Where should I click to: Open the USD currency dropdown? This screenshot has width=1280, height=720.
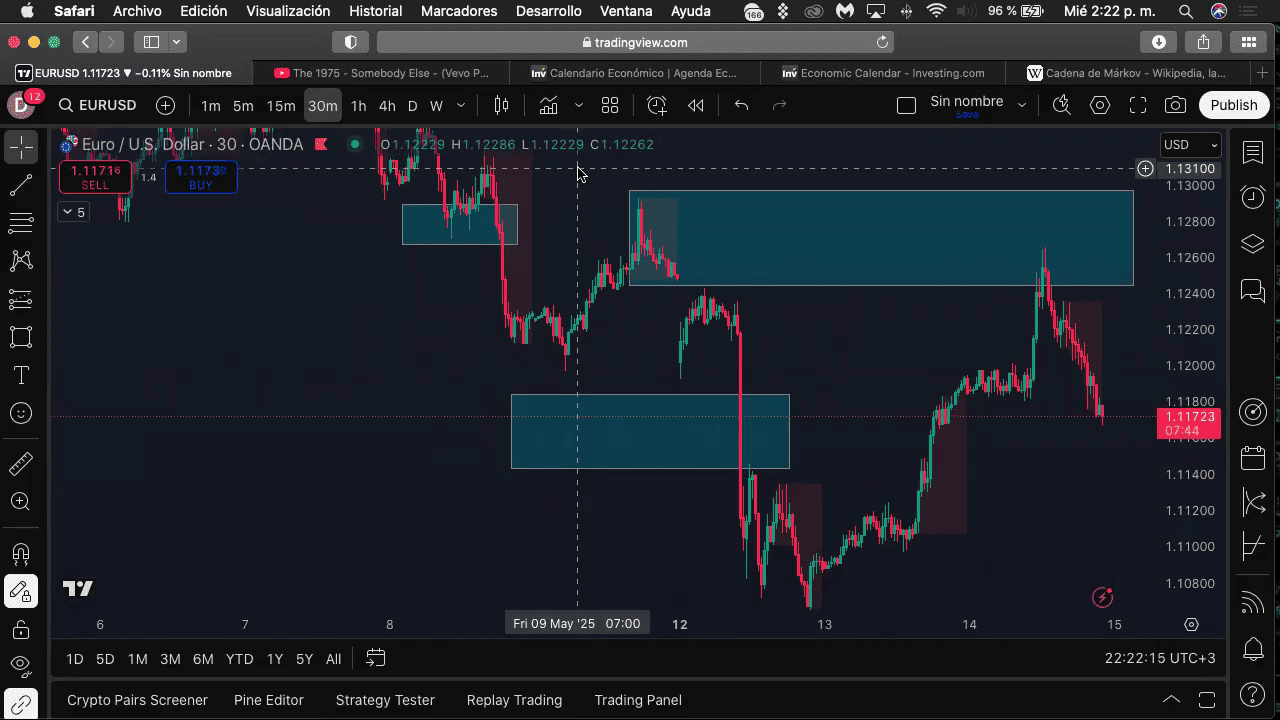pyautogui.click(x=1190, y=145)
